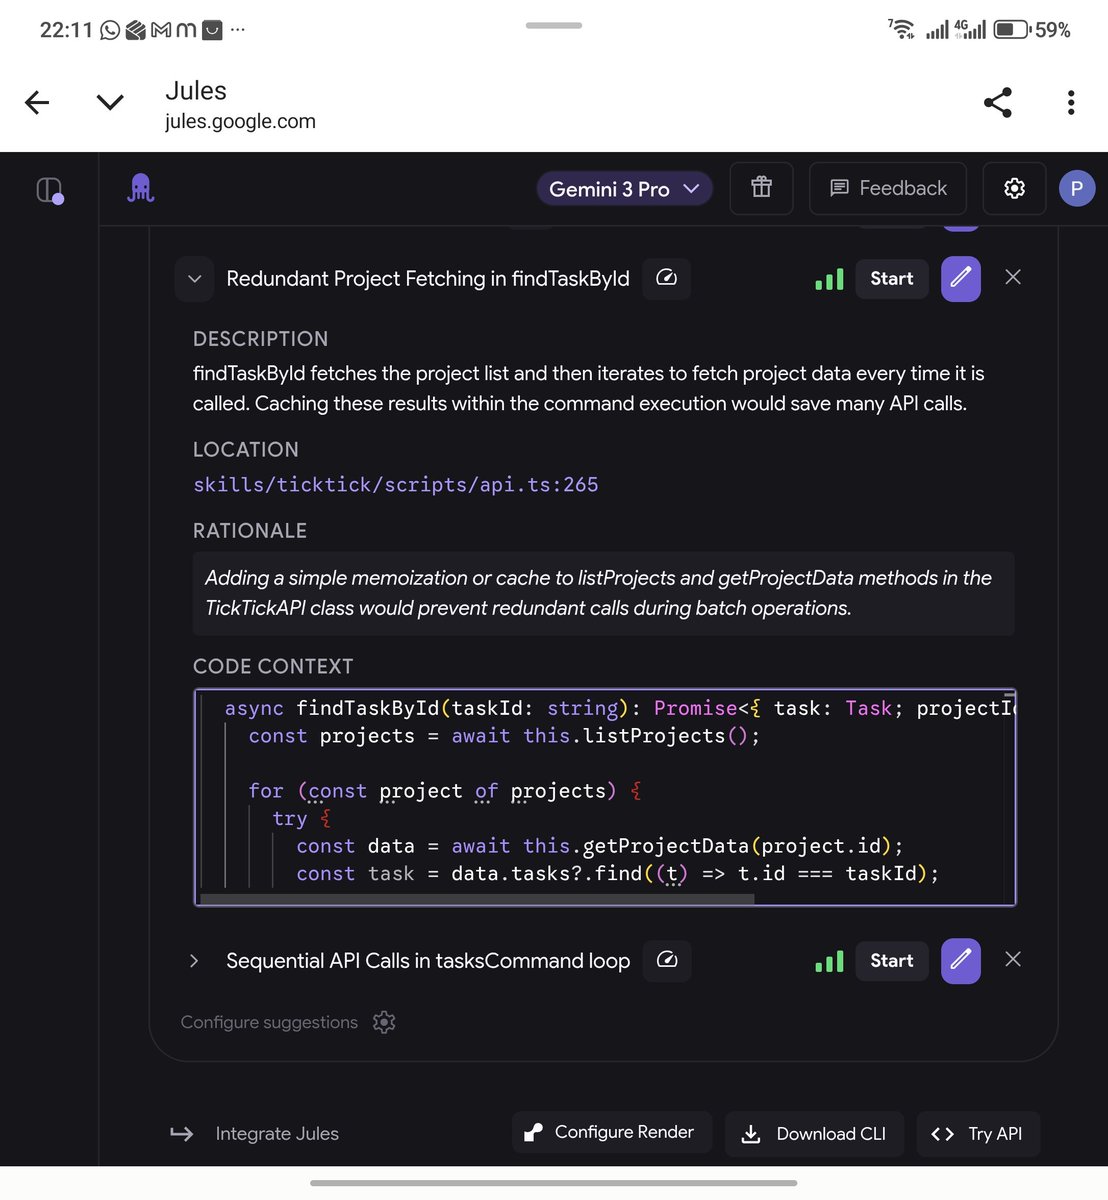Start the Sequential API Calls task

point(892,961)
